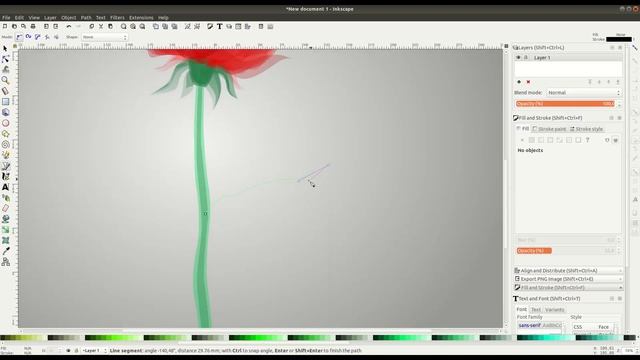Select the 3D box tool
Screen dimensions: 640x360
click(x=5, y=112)
